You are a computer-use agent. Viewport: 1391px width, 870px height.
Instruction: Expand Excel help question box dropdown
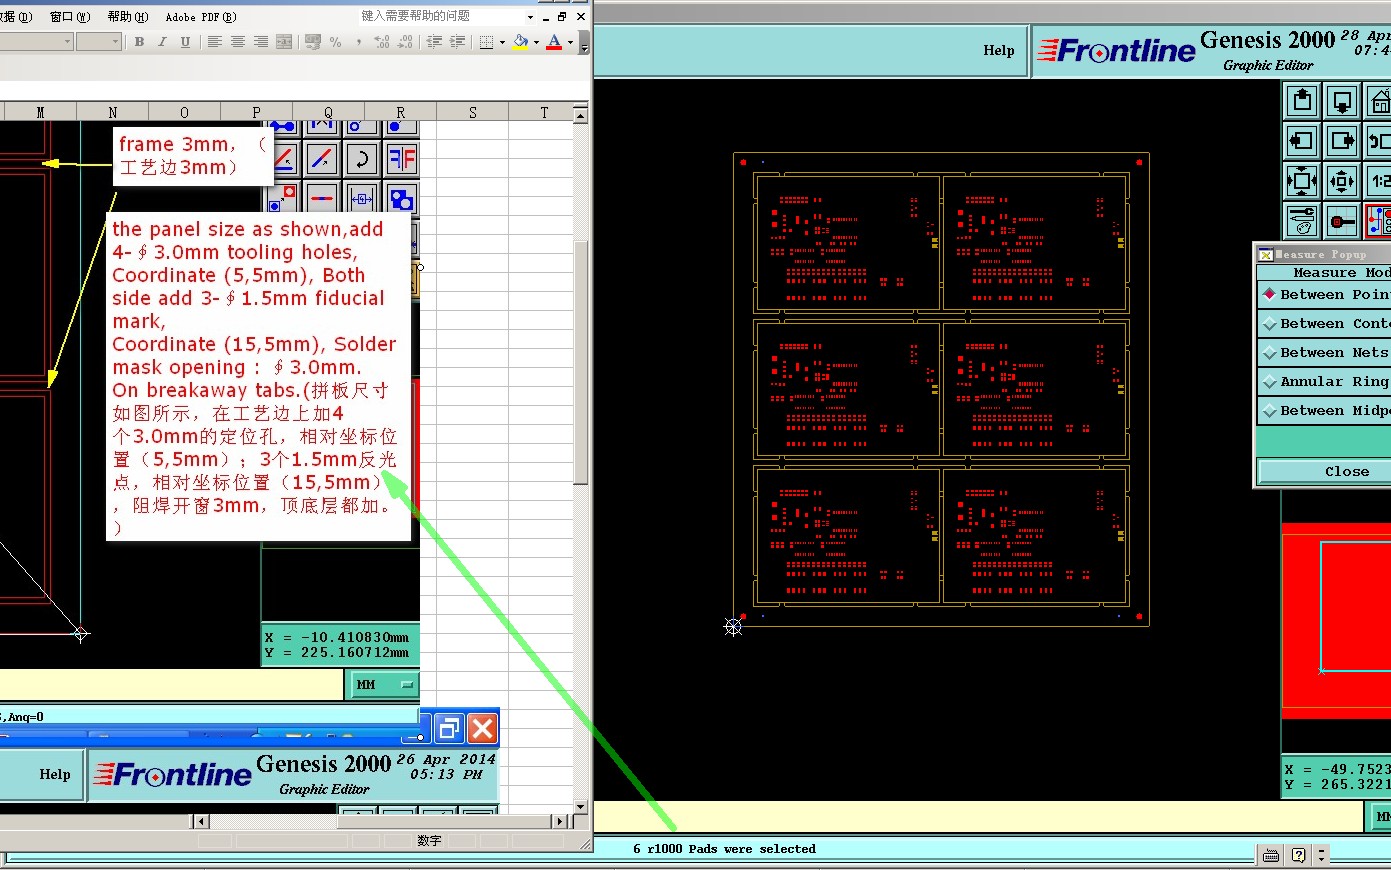[x=530, y=17]
